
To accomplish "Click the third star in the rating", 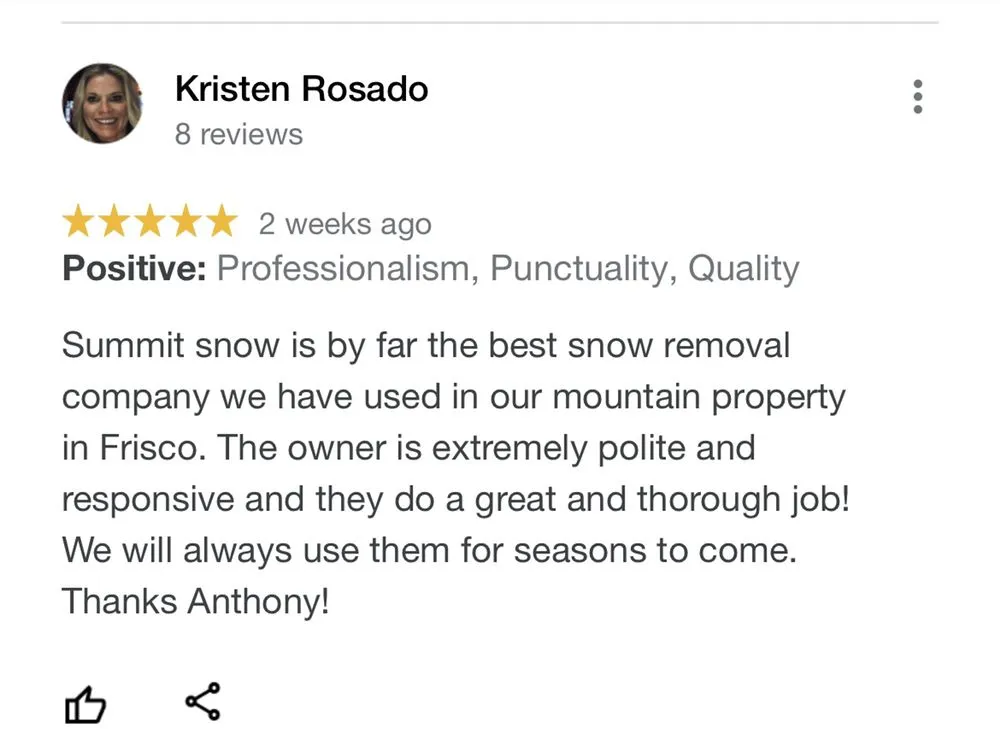I will (150, 220).
